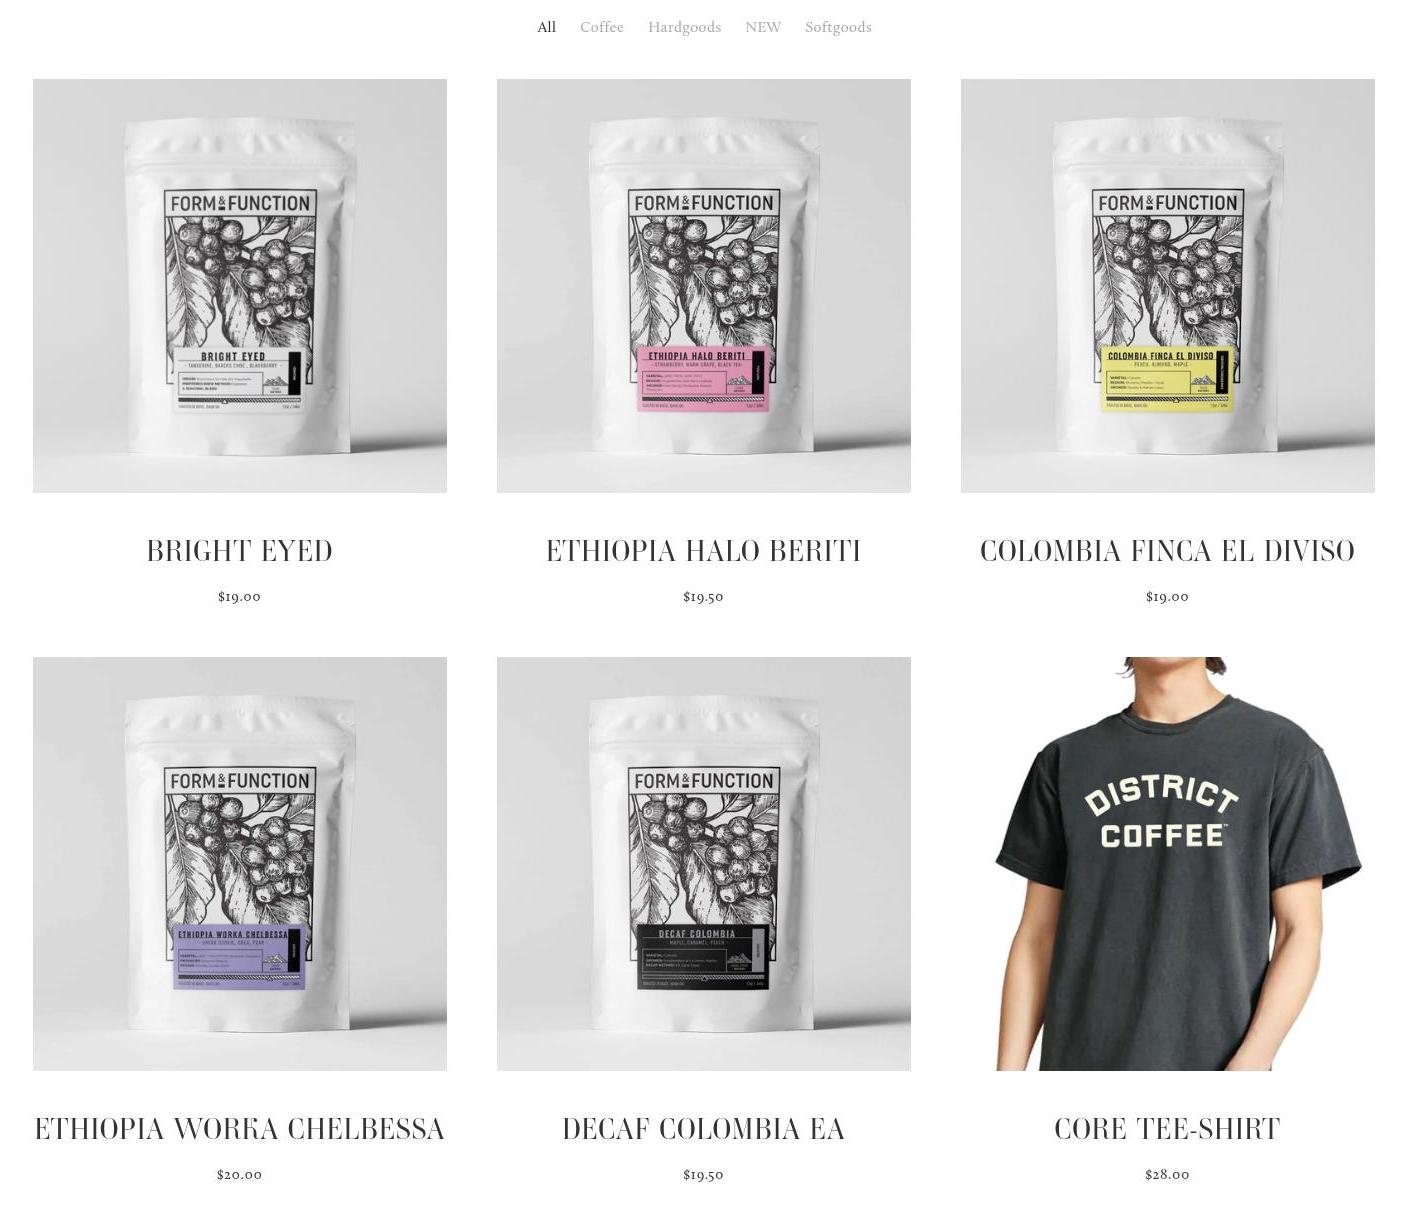The height and width of the screenshot is (1206, 1410).
Task: Click the $20.00 price under Worka Chelbessa
Action: [x=240, y=1175]
